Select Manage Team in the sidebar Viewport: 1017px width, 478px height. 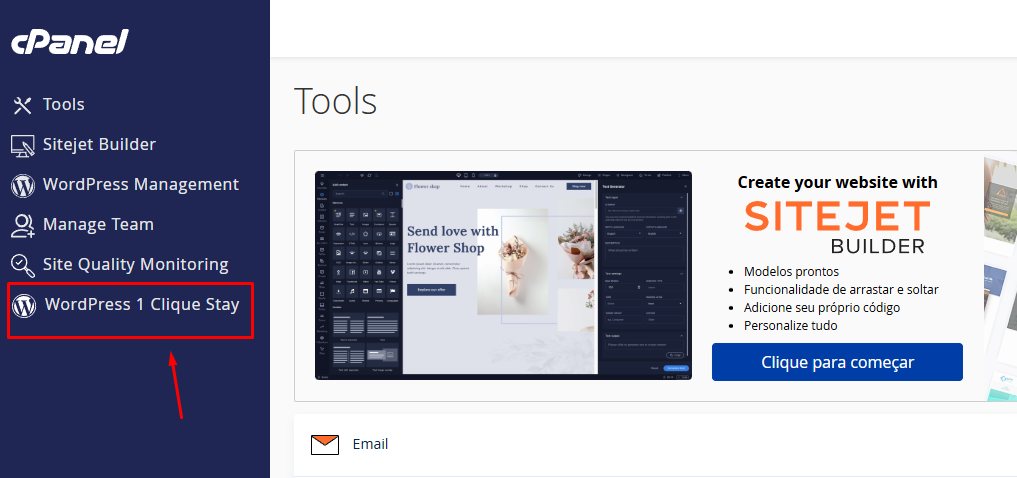click(x=98, y=225)
